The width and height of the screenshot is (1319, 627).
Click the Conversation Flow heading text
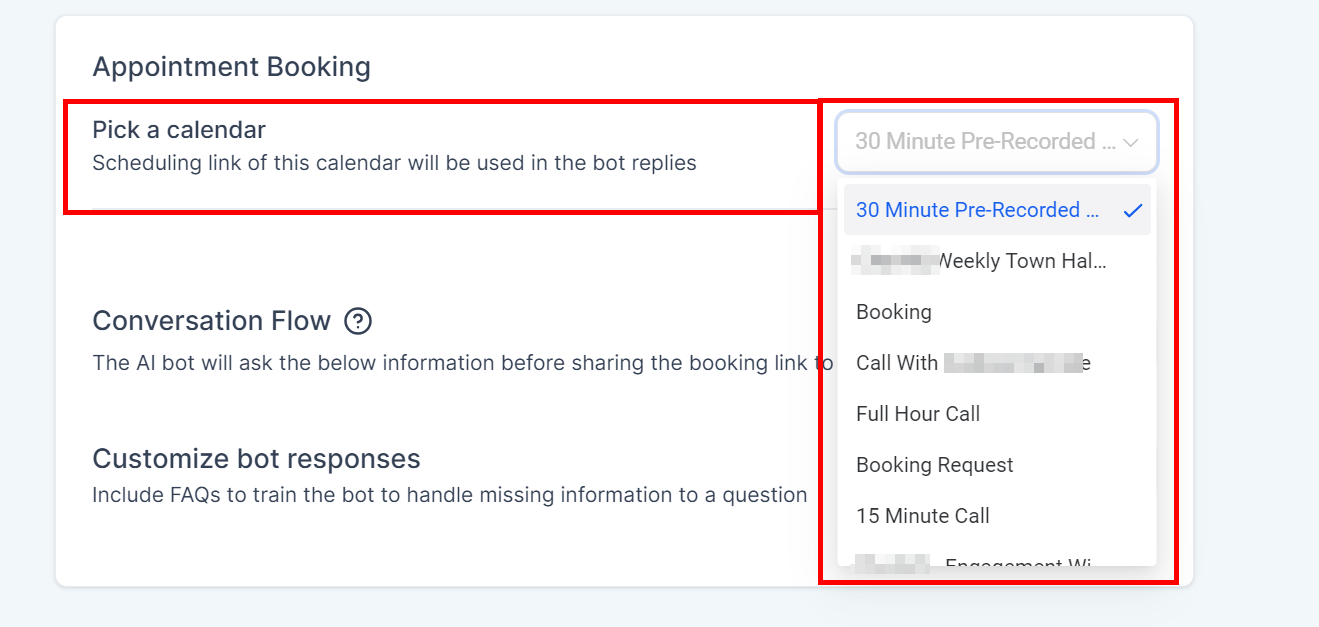click(211, 321)
